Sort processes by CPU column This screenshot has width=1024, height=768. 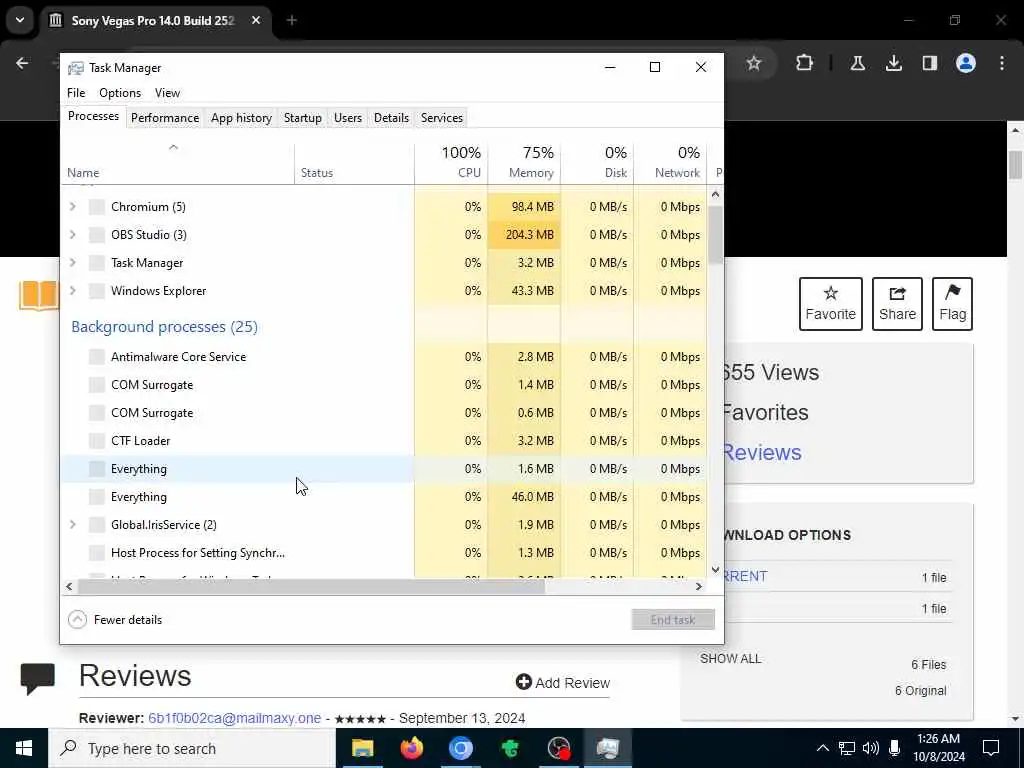(451, 163)
